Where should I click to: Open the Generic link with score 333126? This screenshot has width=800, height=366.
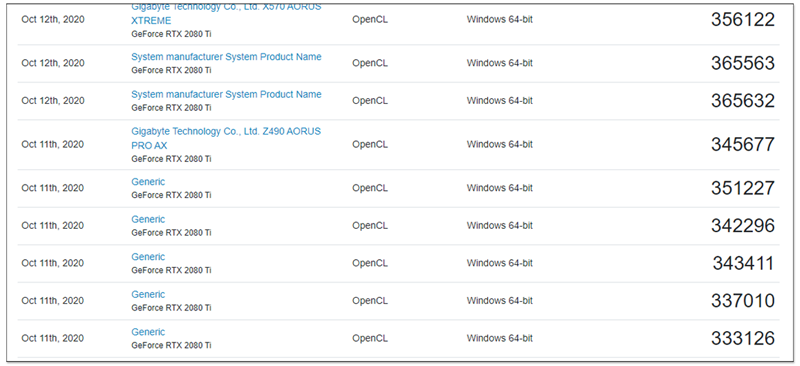(x=148, y=332)
